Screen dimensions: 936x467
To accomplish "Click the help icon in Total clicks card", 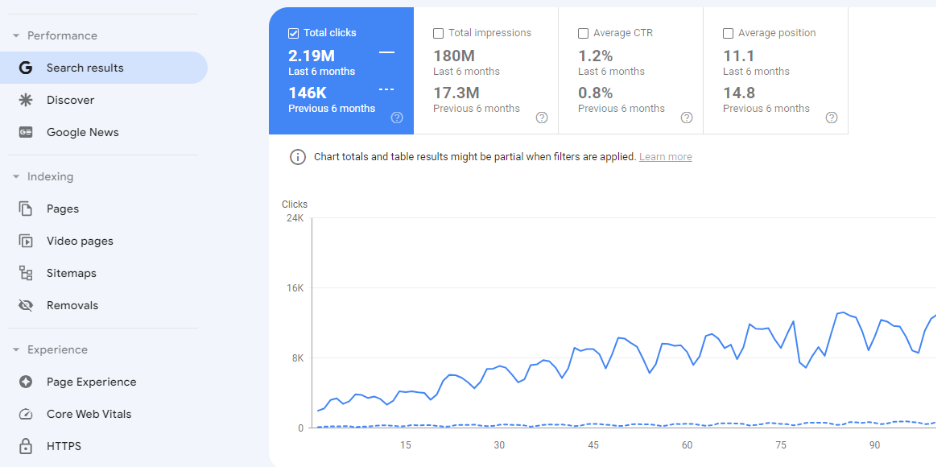I will click(x=397, y=117).
